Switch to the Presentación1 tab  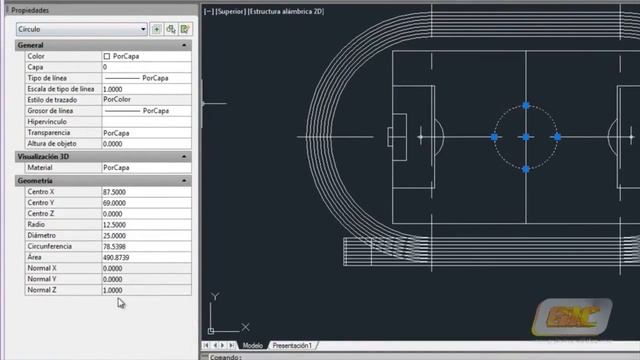tap(292, 346)
